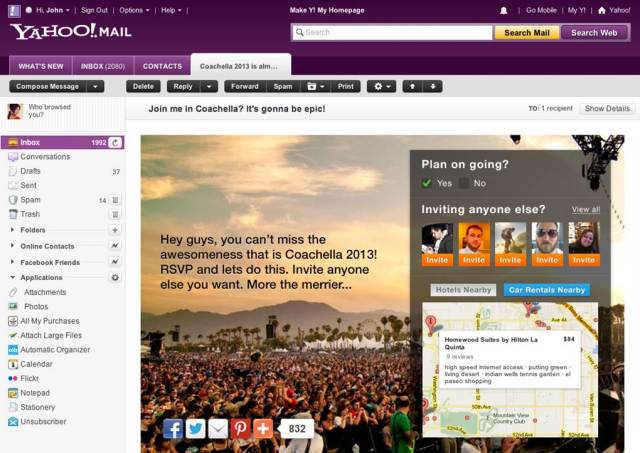Select the Coachella 2013 email tab
This screenshot has width=640, height=453.
point(241,65)
